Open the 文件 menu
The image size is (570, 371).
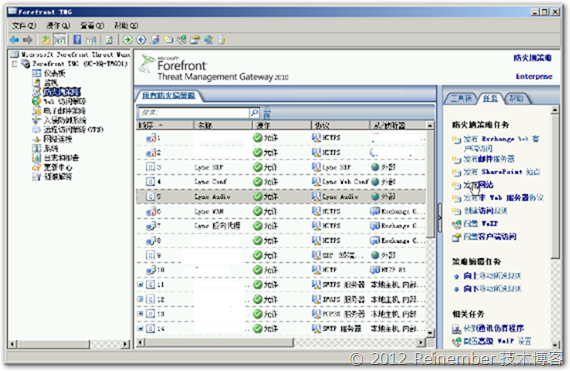(x=24, y=25)
